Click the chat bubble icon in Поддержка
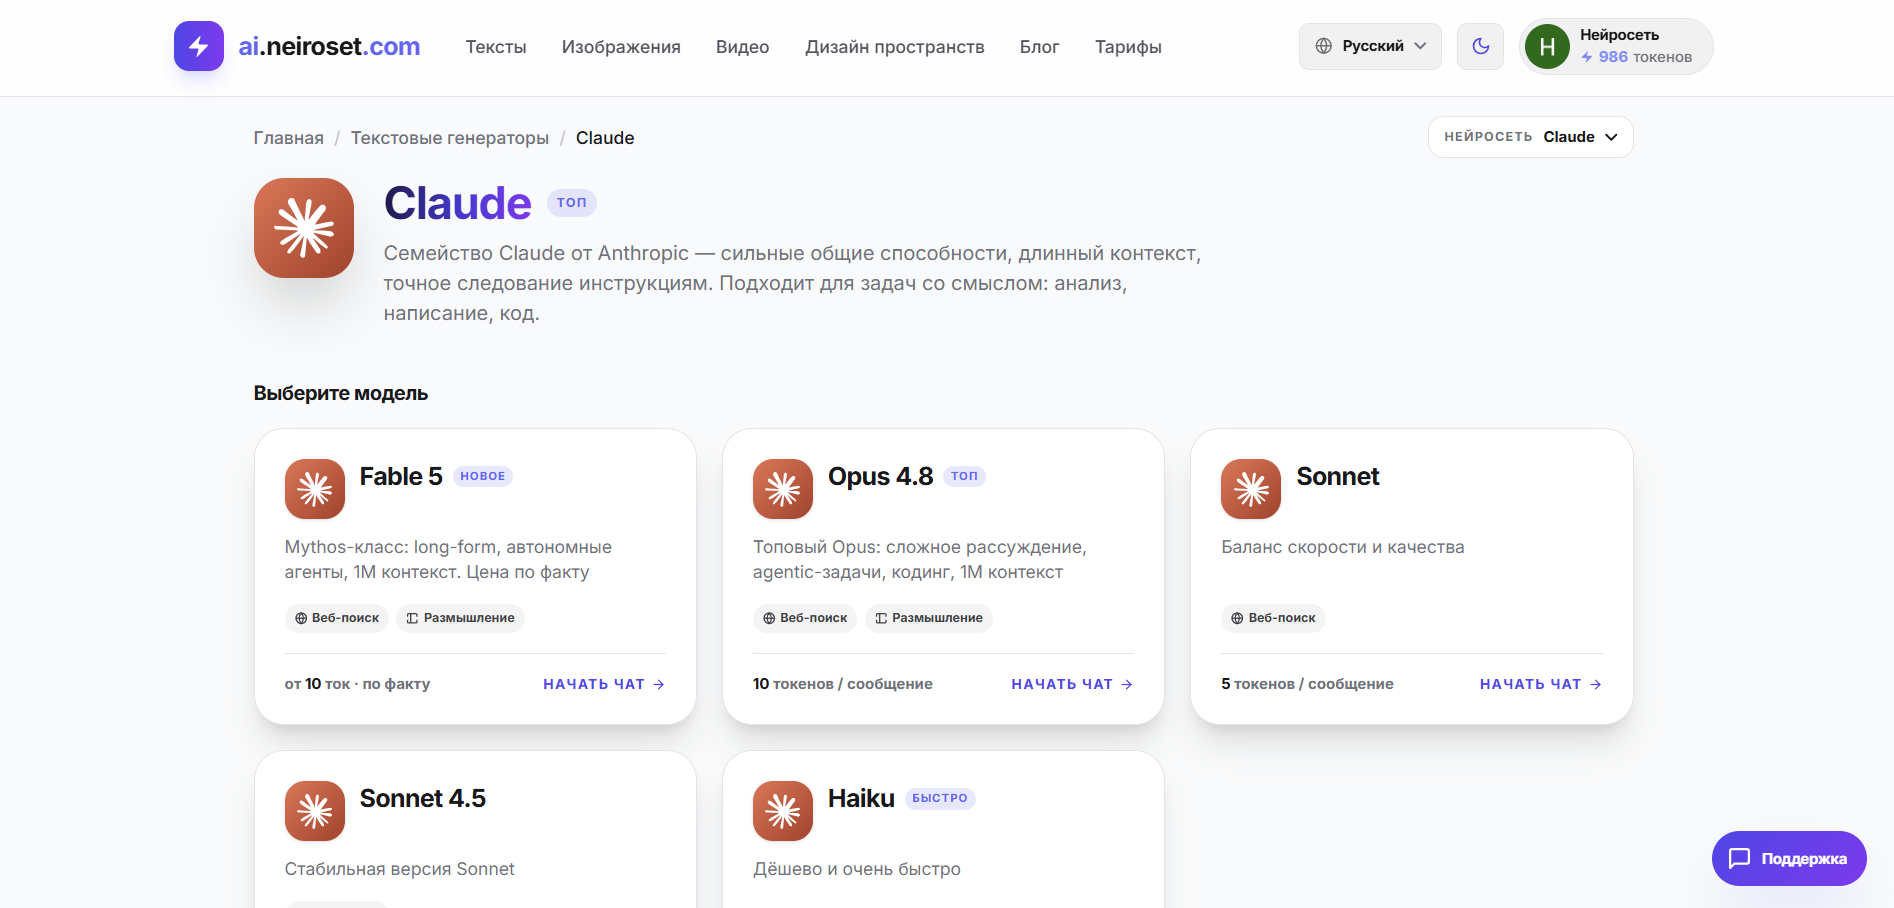This screenshot has height=908, width=1894. point(1740,858)
